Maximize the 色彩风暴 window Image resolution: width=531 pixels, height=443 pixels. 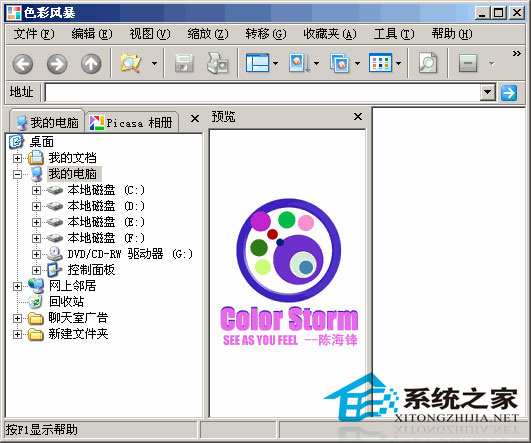499,13
